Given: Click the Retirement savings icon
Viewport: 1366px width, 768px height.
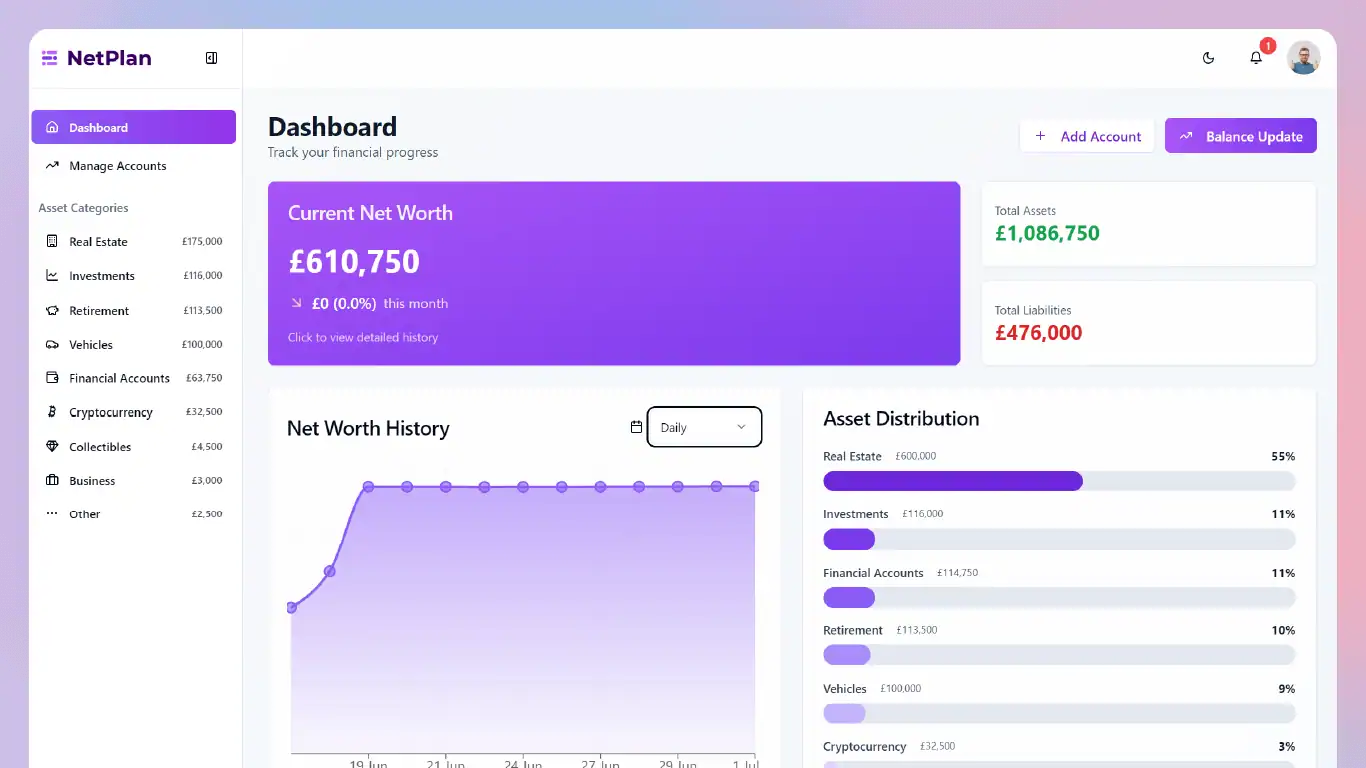Looking at the screenshot, I should tap(52, 310).
